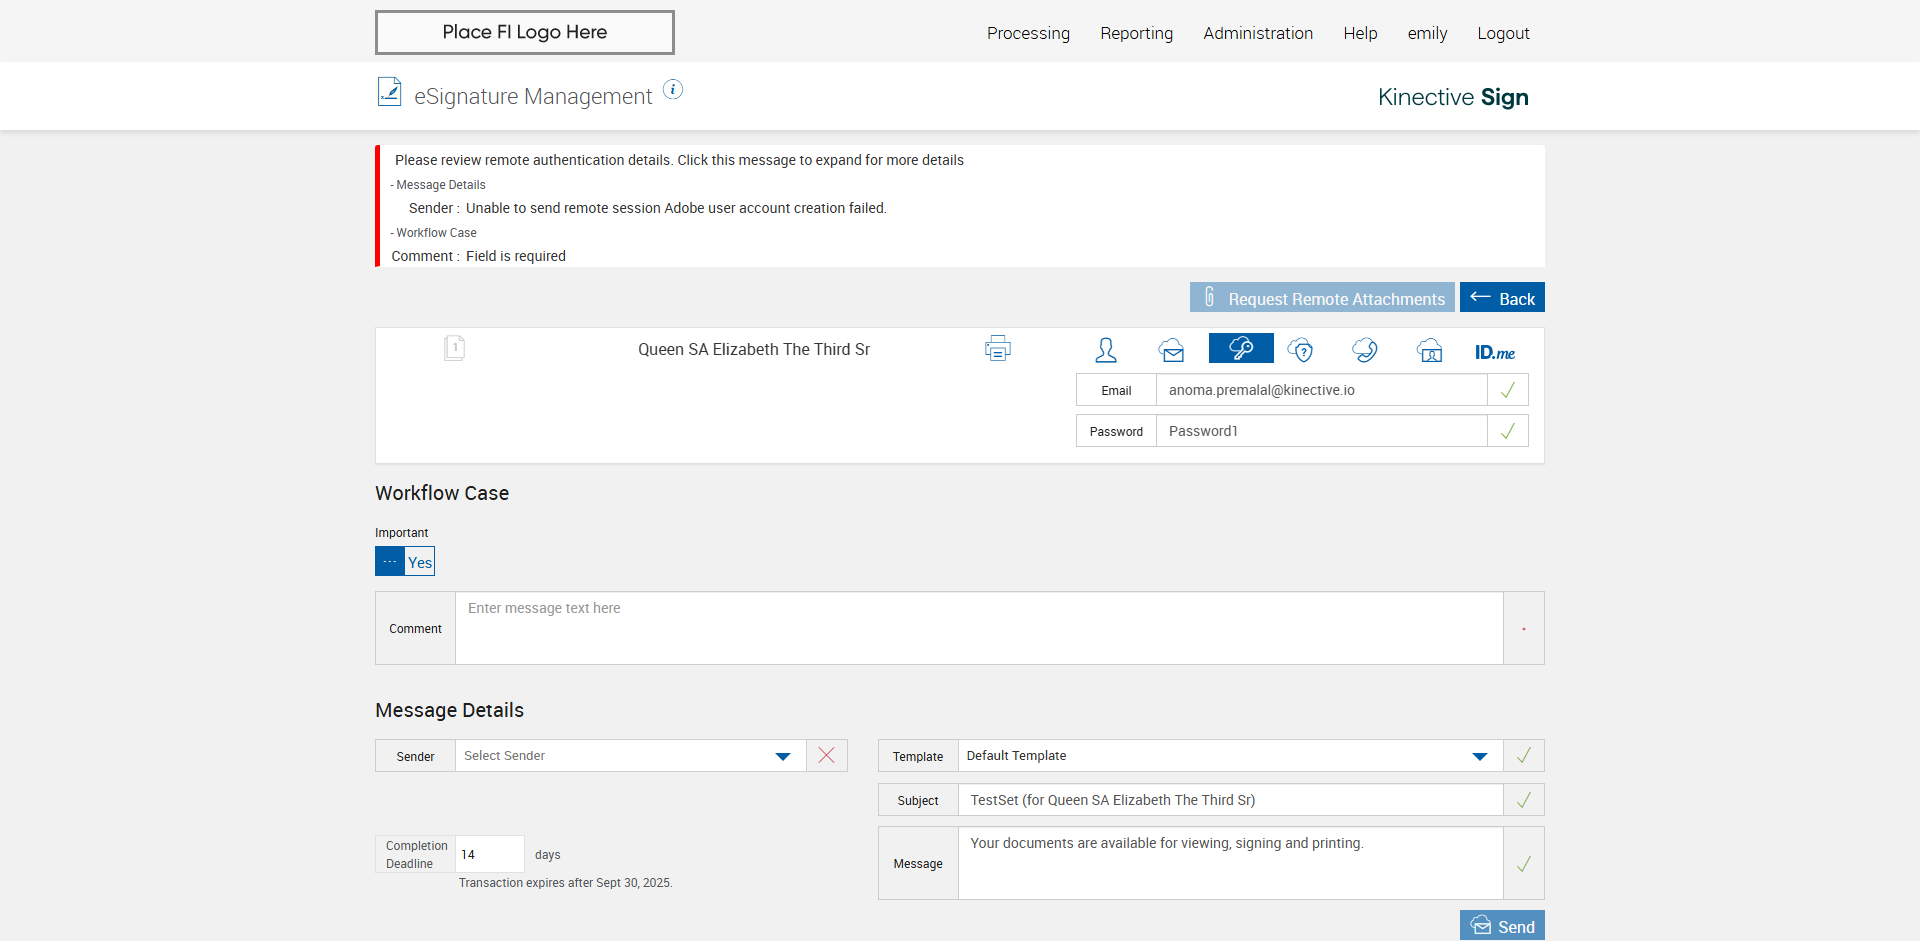The width and height of the screenshot is (1920, 941).
Task: Expand the remote authentication error message
Action: 679,160
